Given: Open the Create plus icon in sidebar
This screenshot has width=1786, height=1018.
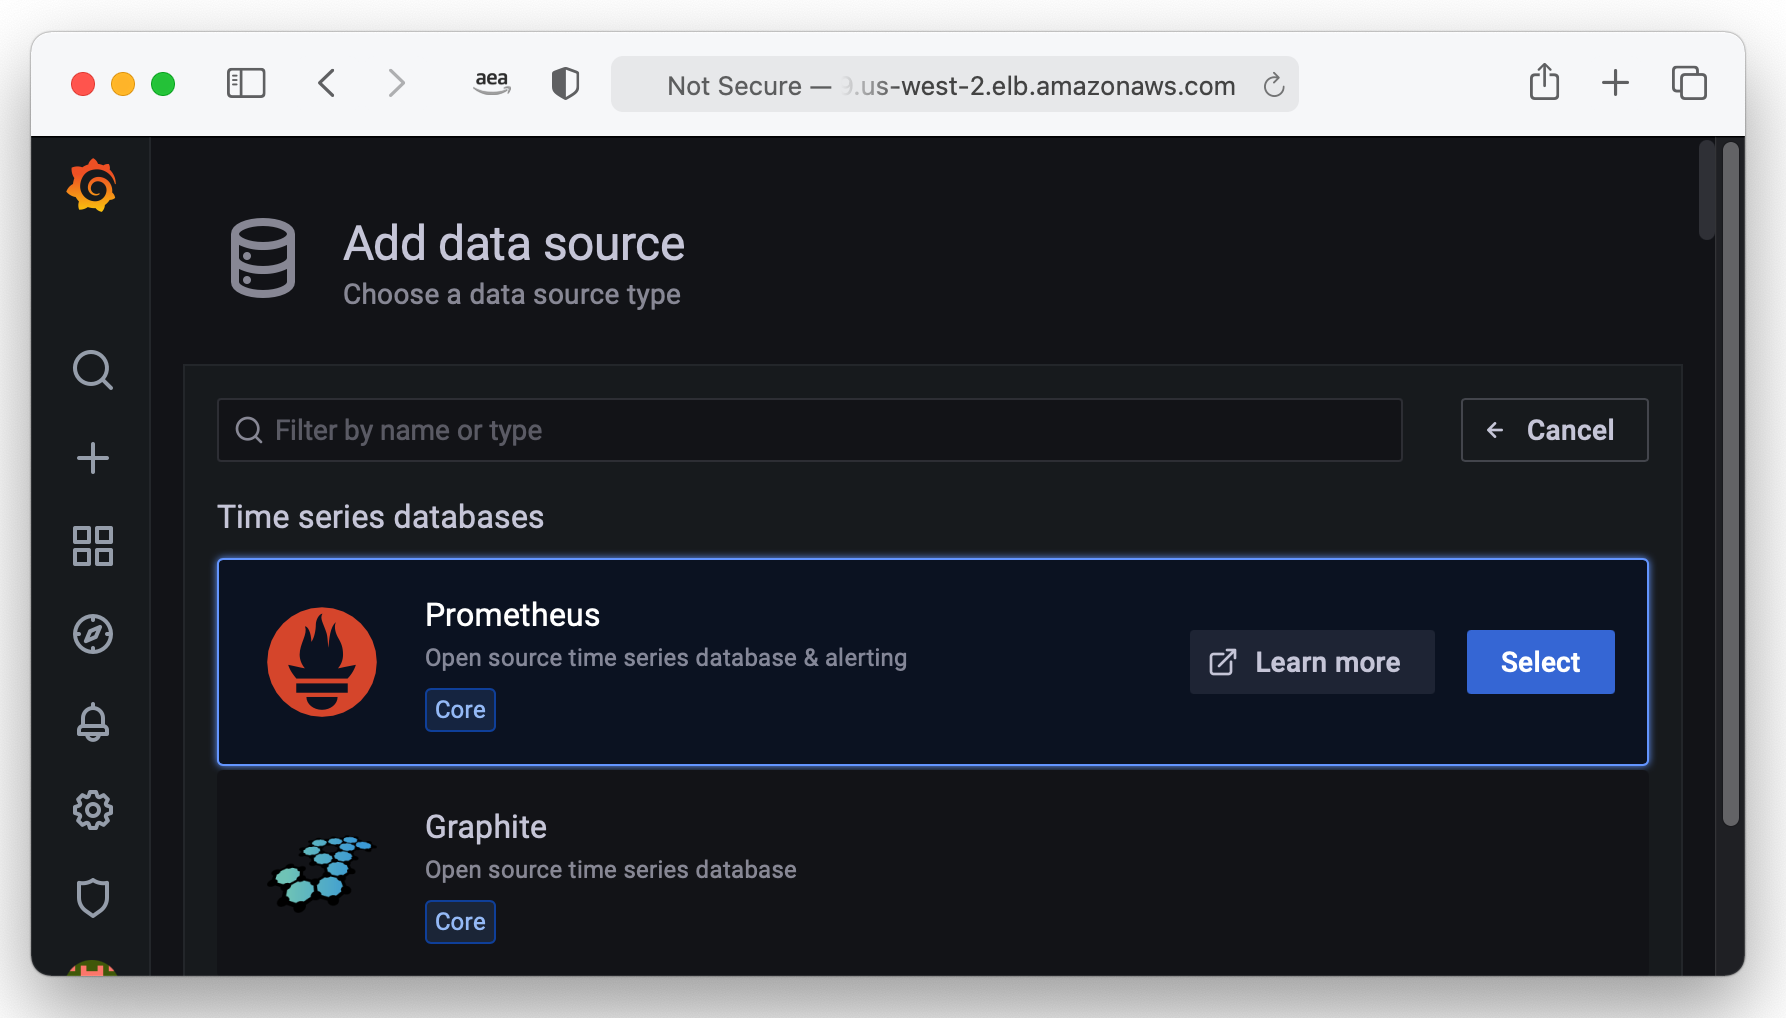Looking at the screenshot, I should pos(93,458).
